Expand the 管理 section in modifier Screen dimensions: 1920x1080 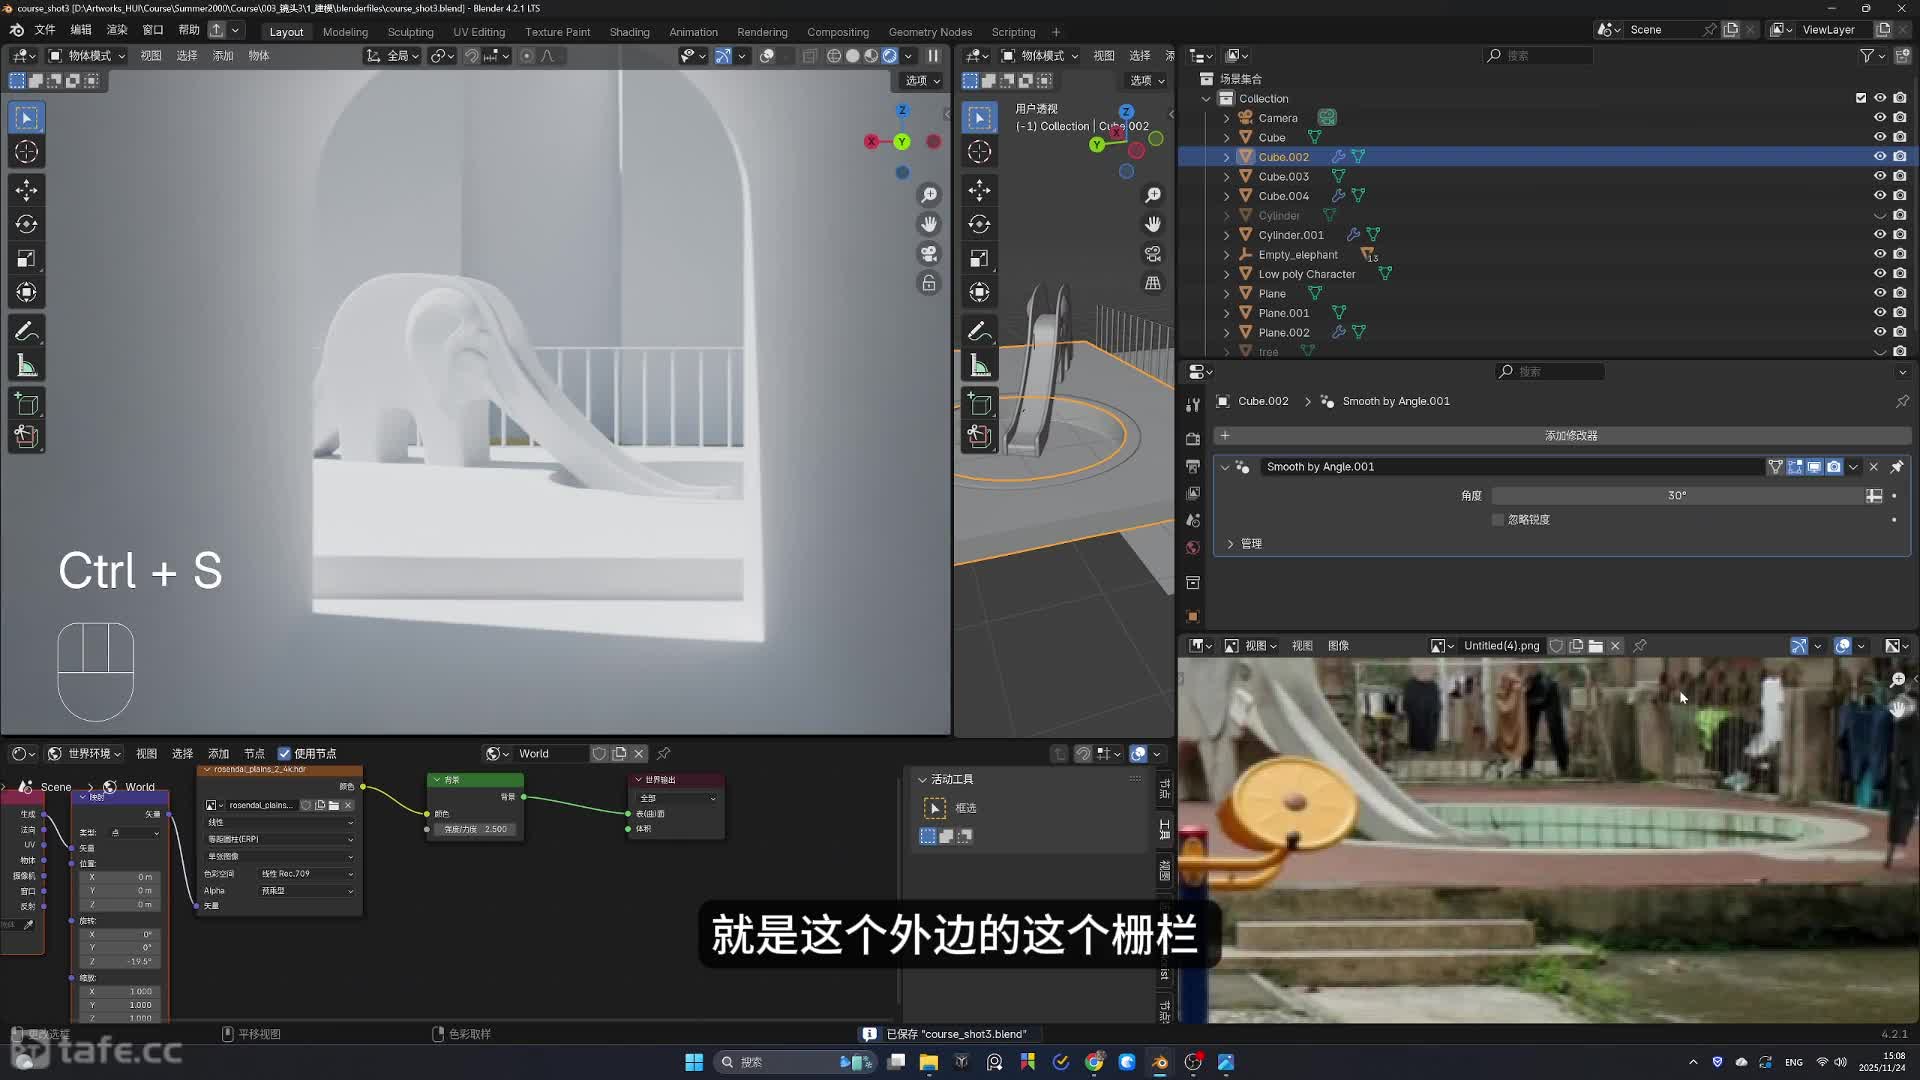pos(1231,544)
